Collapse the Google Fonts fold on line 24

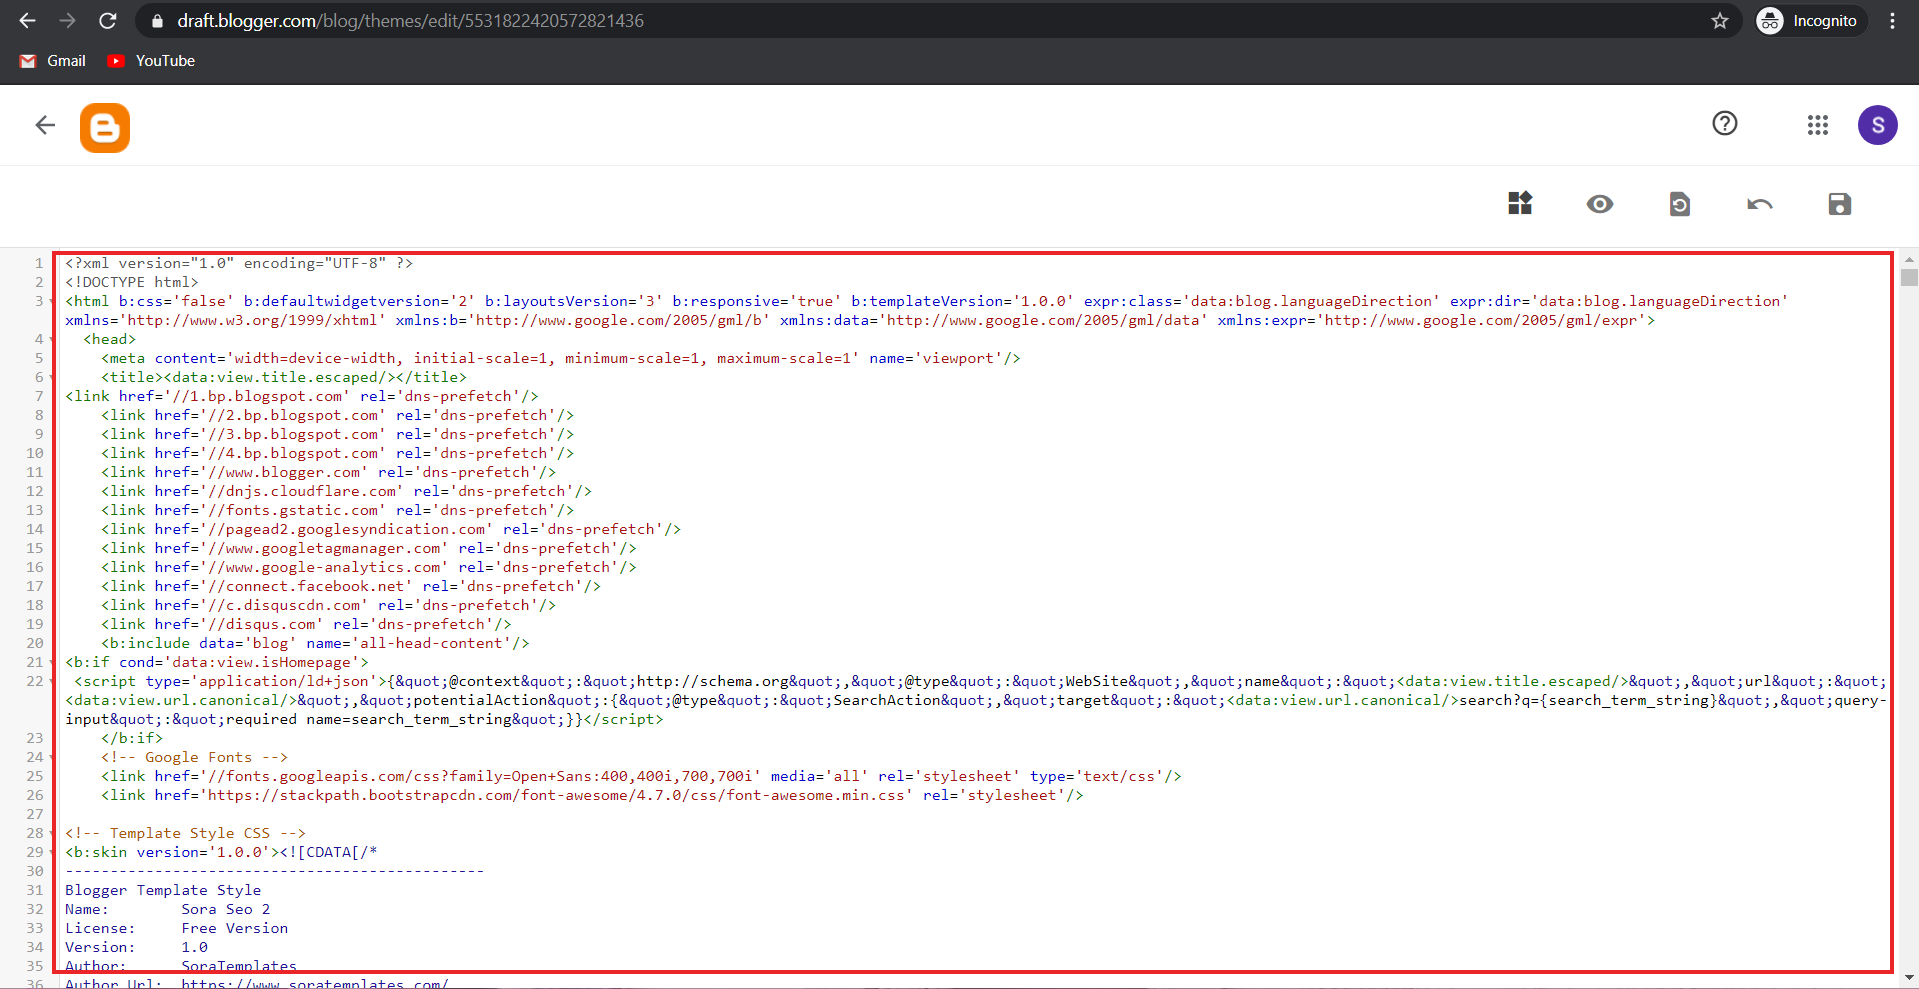click(52, 757)
